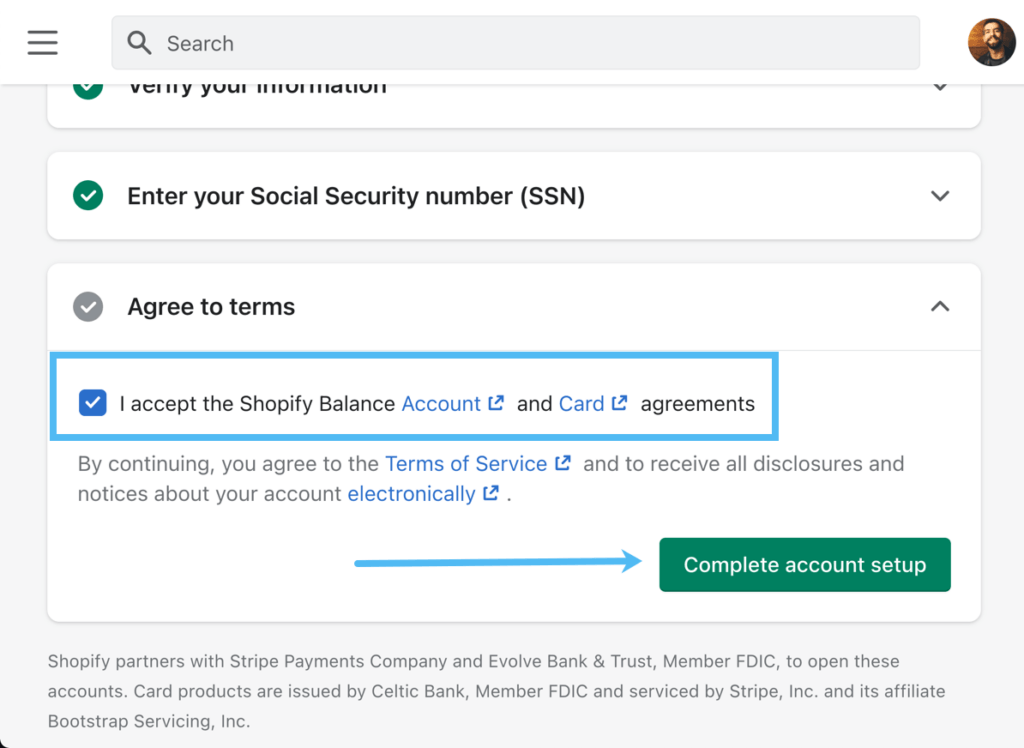Viewport: 1024px width, 748px height.
Task: Click the search magnifier icon
Action: pos(140,43)
